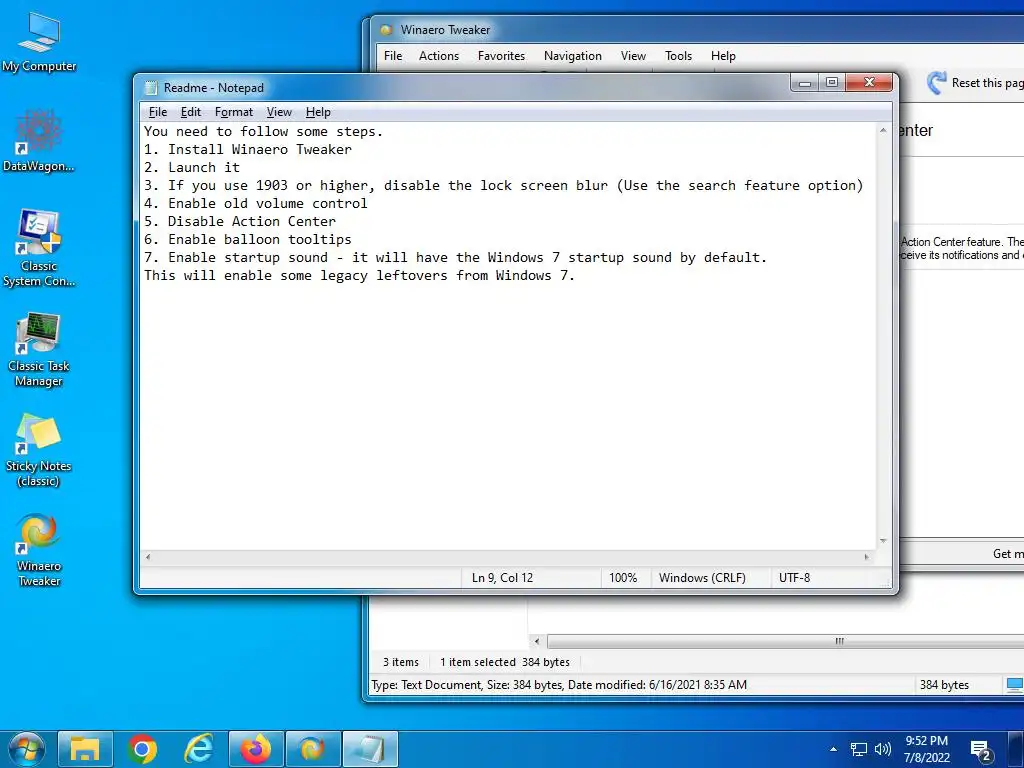
Task: Open Notepad Format menu
Action: [233, 112]
